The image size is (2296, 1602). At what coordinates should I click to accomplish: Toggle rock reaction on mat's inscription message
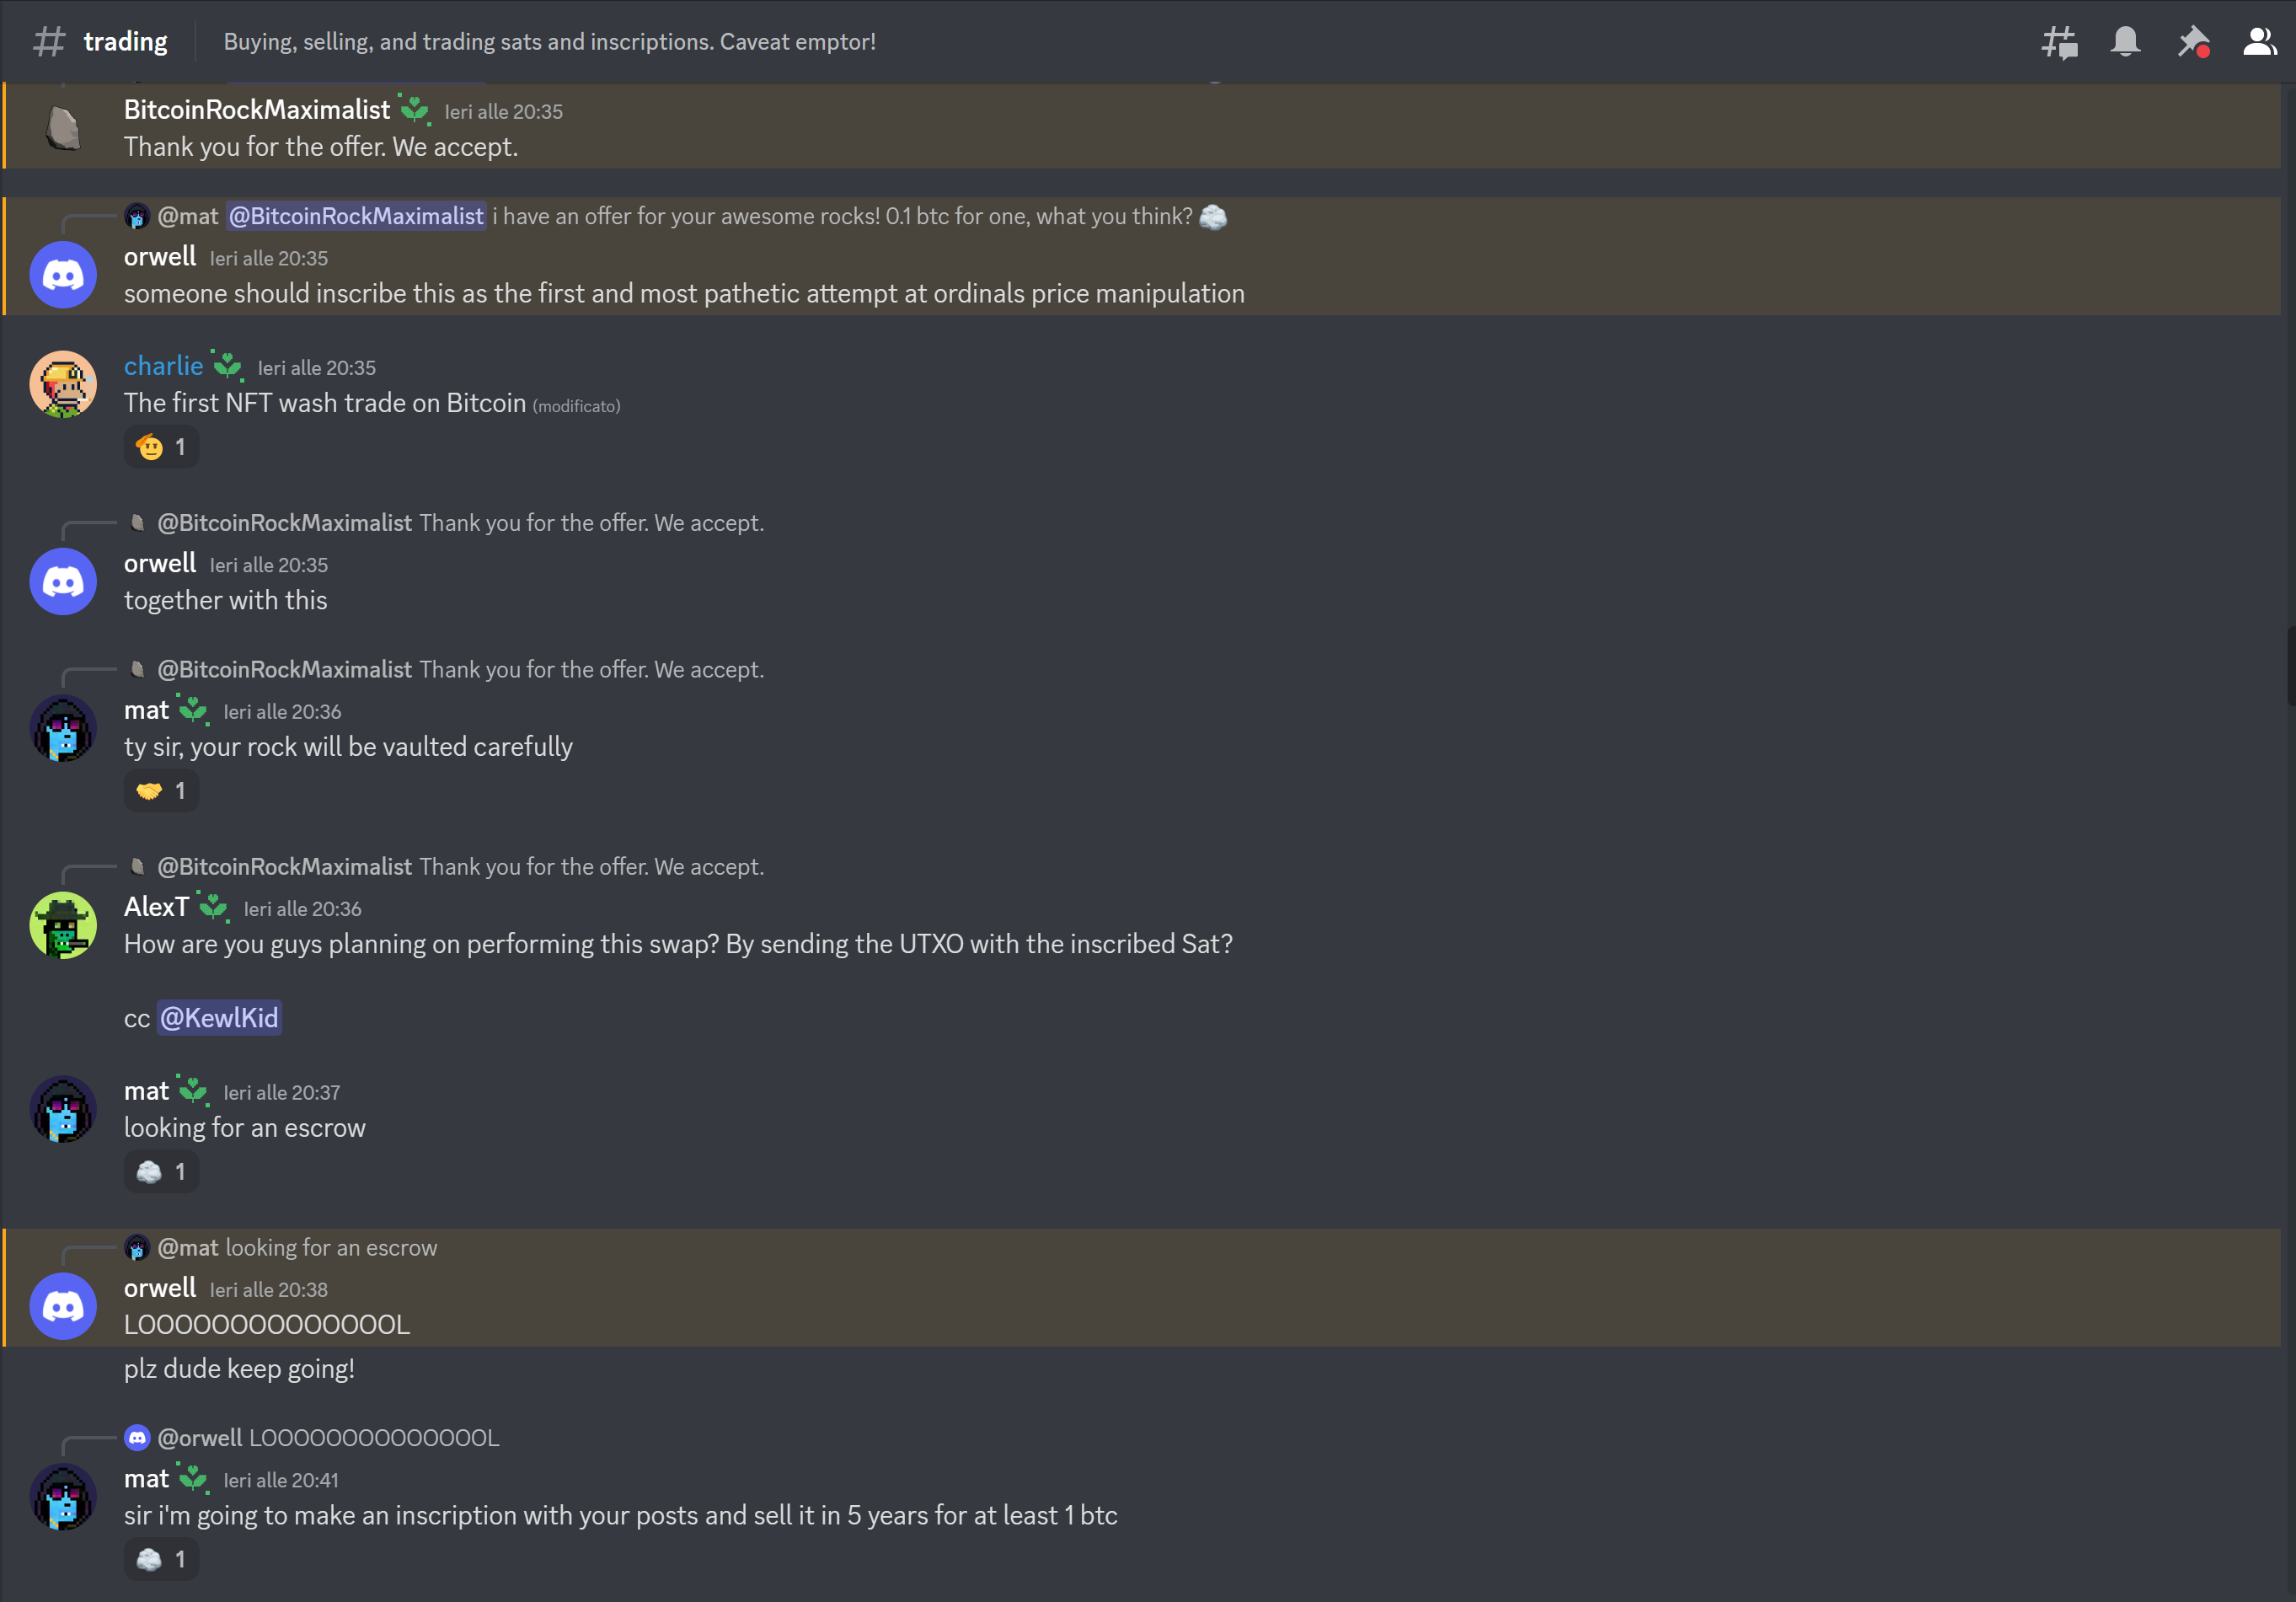pos(161,1559)
